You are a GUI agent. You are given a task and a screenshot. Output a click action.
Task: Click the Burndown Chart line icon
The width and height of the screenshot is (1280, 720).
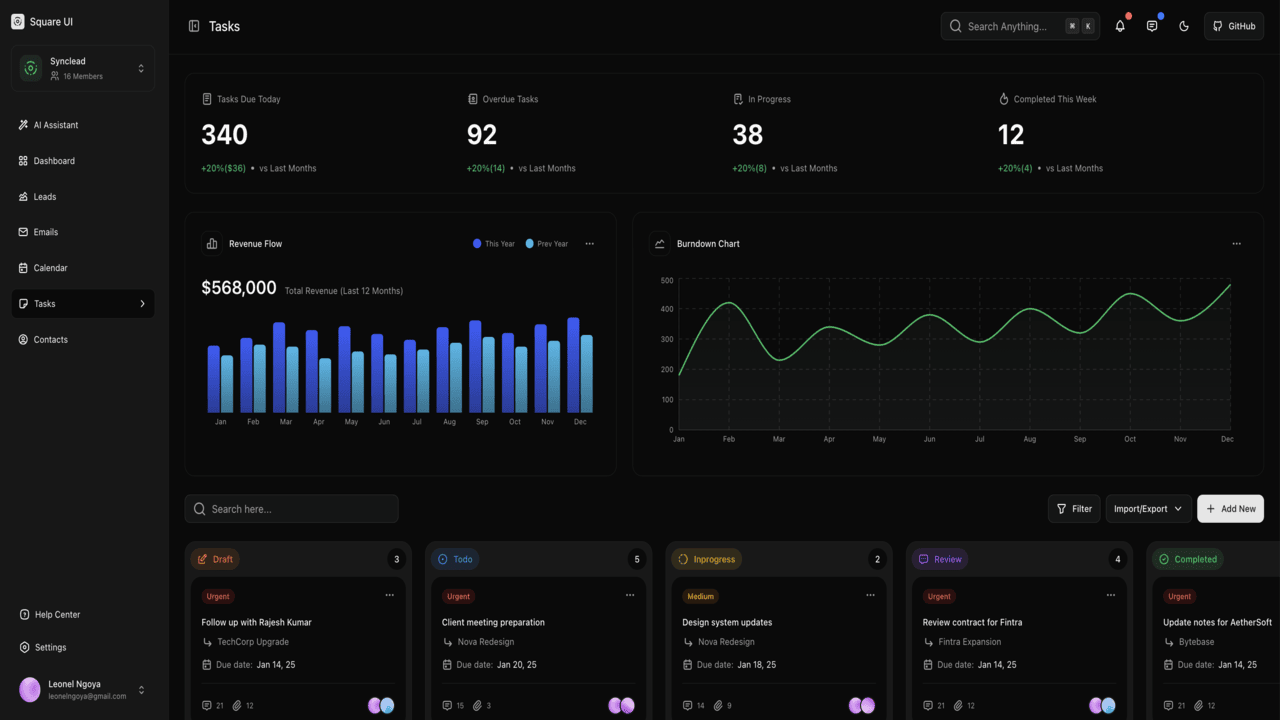coord(660,243)
